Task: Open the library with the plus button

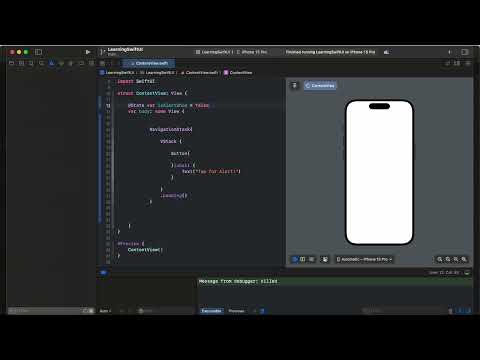Action: tap(449, 52)
